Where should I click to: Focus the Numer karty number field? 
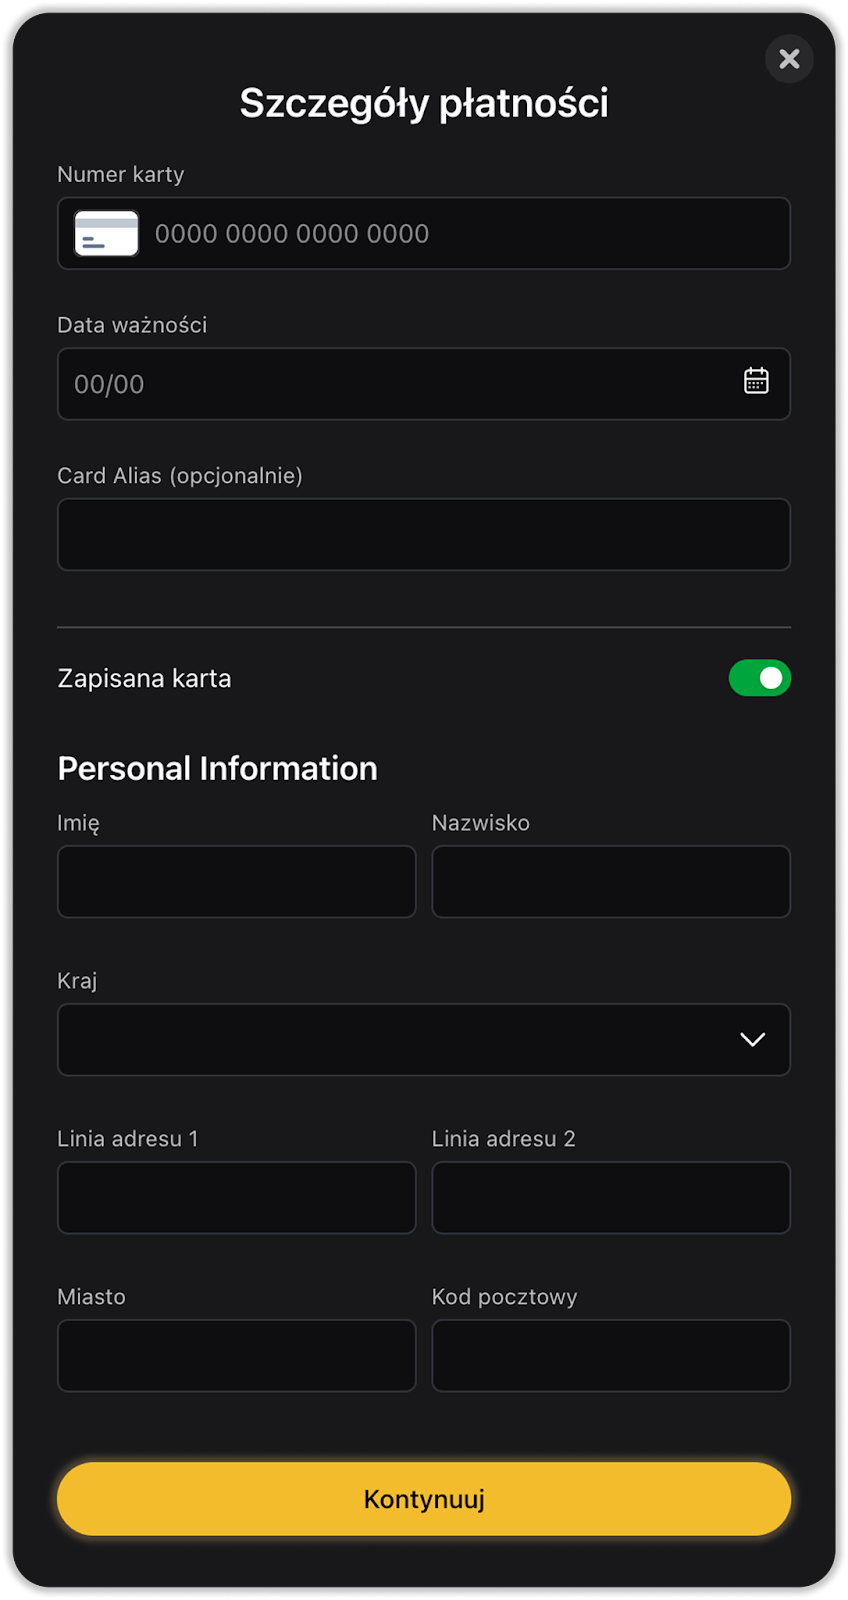coord(460,234)
